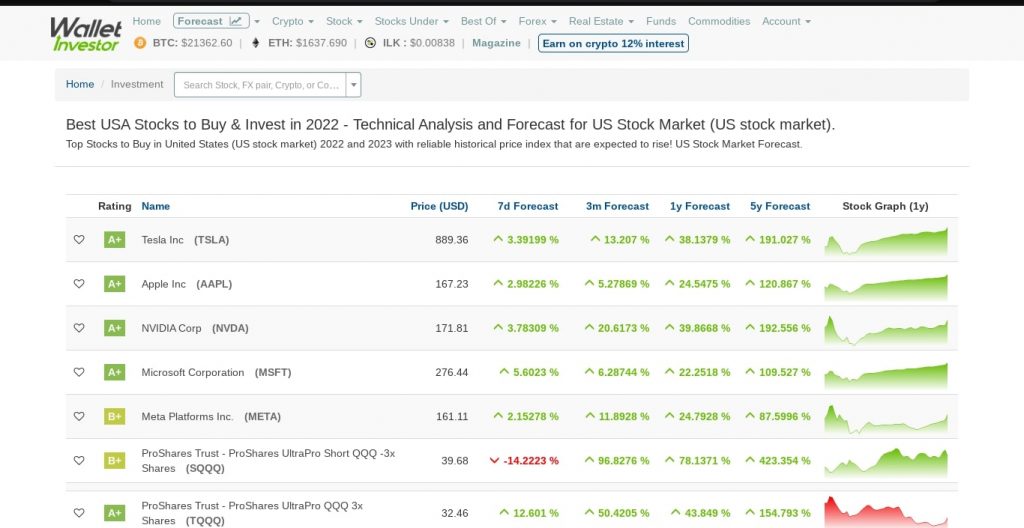Expand the Account menu
This screenshot has height=528, width=1024.
pyautogui.click(x=786, y=21)
